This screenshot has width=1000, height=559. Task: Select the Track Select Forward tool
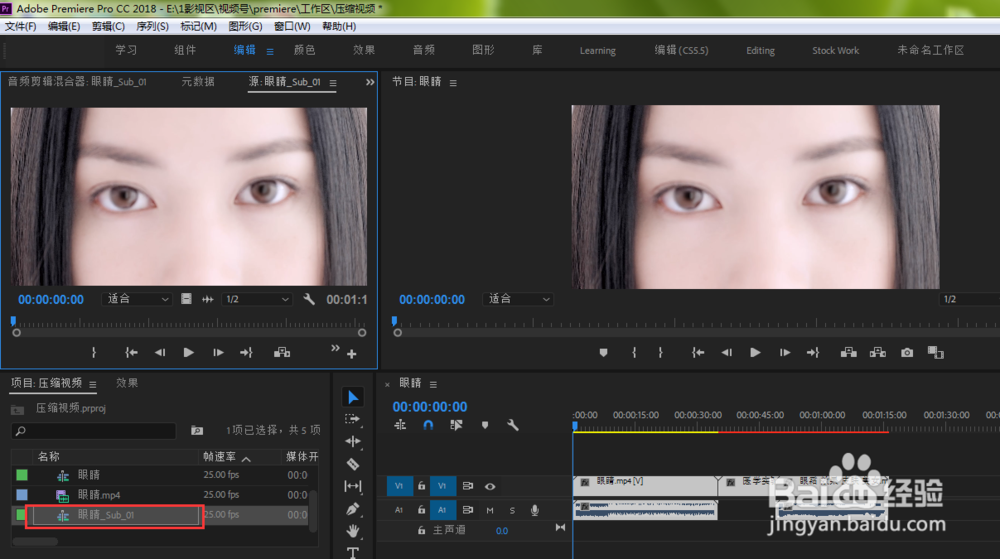click(353, 419)
